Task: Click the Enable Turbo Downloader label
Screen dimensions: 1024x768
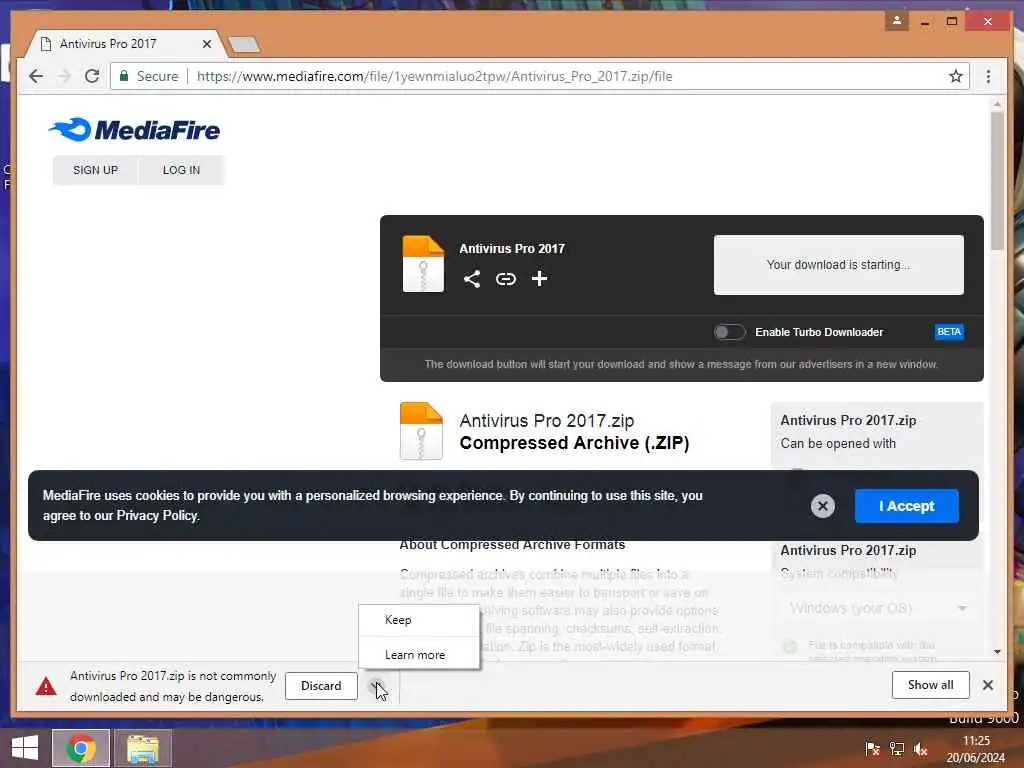Action: [x=819, y=332]
